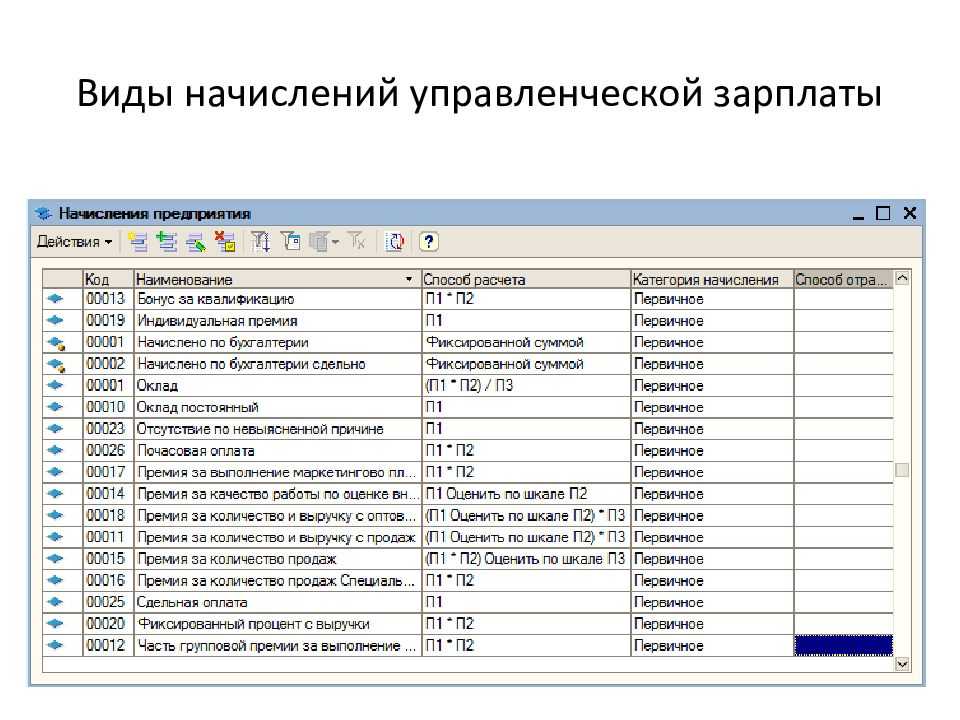Select Фиксированный процент с выручки cell
This screenshot has width=960, height=720.
[x=277, y=624]
